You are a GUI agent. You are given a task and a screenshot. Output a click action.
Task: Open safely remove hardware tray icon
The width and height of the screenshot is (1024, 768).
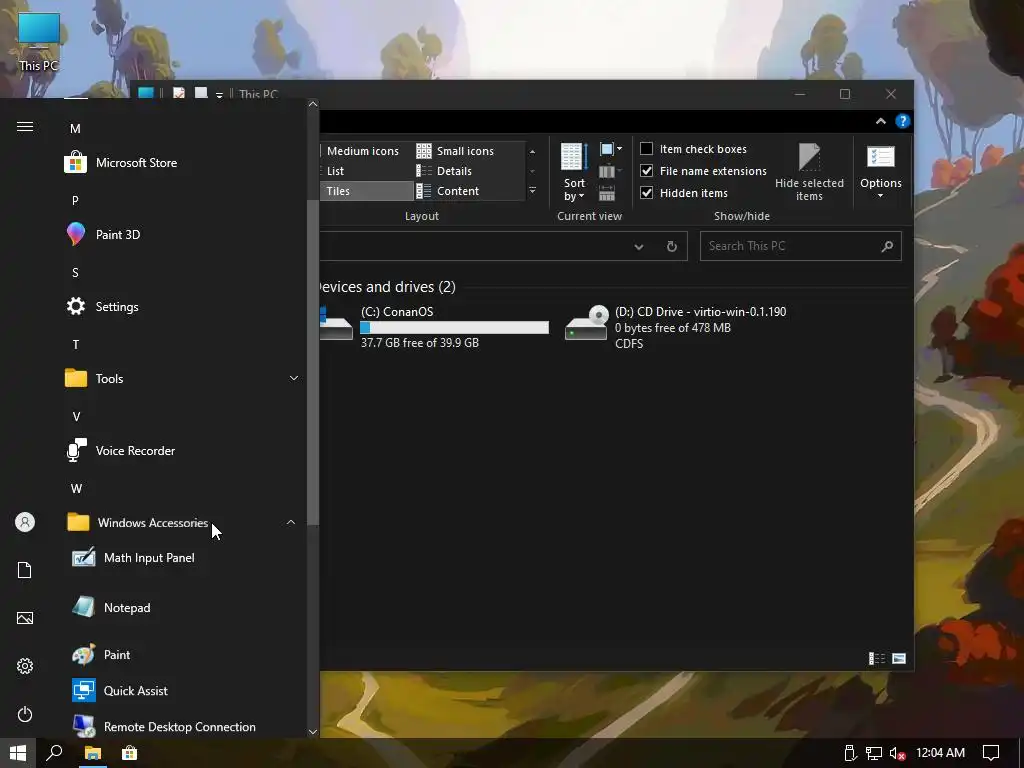pos(850,754)
